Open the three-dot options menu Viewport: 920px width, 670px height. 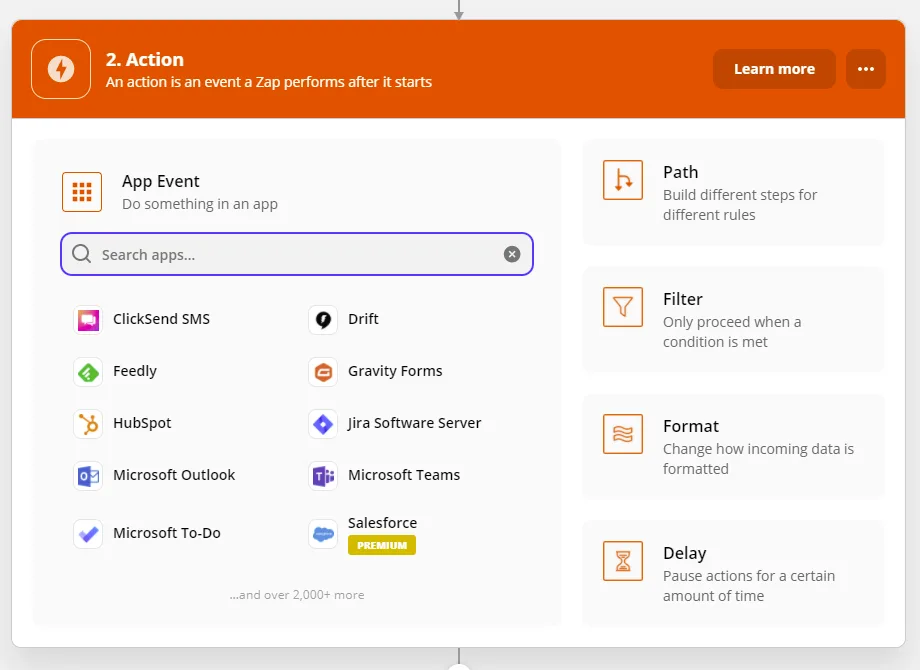click(x=866, y=69)
